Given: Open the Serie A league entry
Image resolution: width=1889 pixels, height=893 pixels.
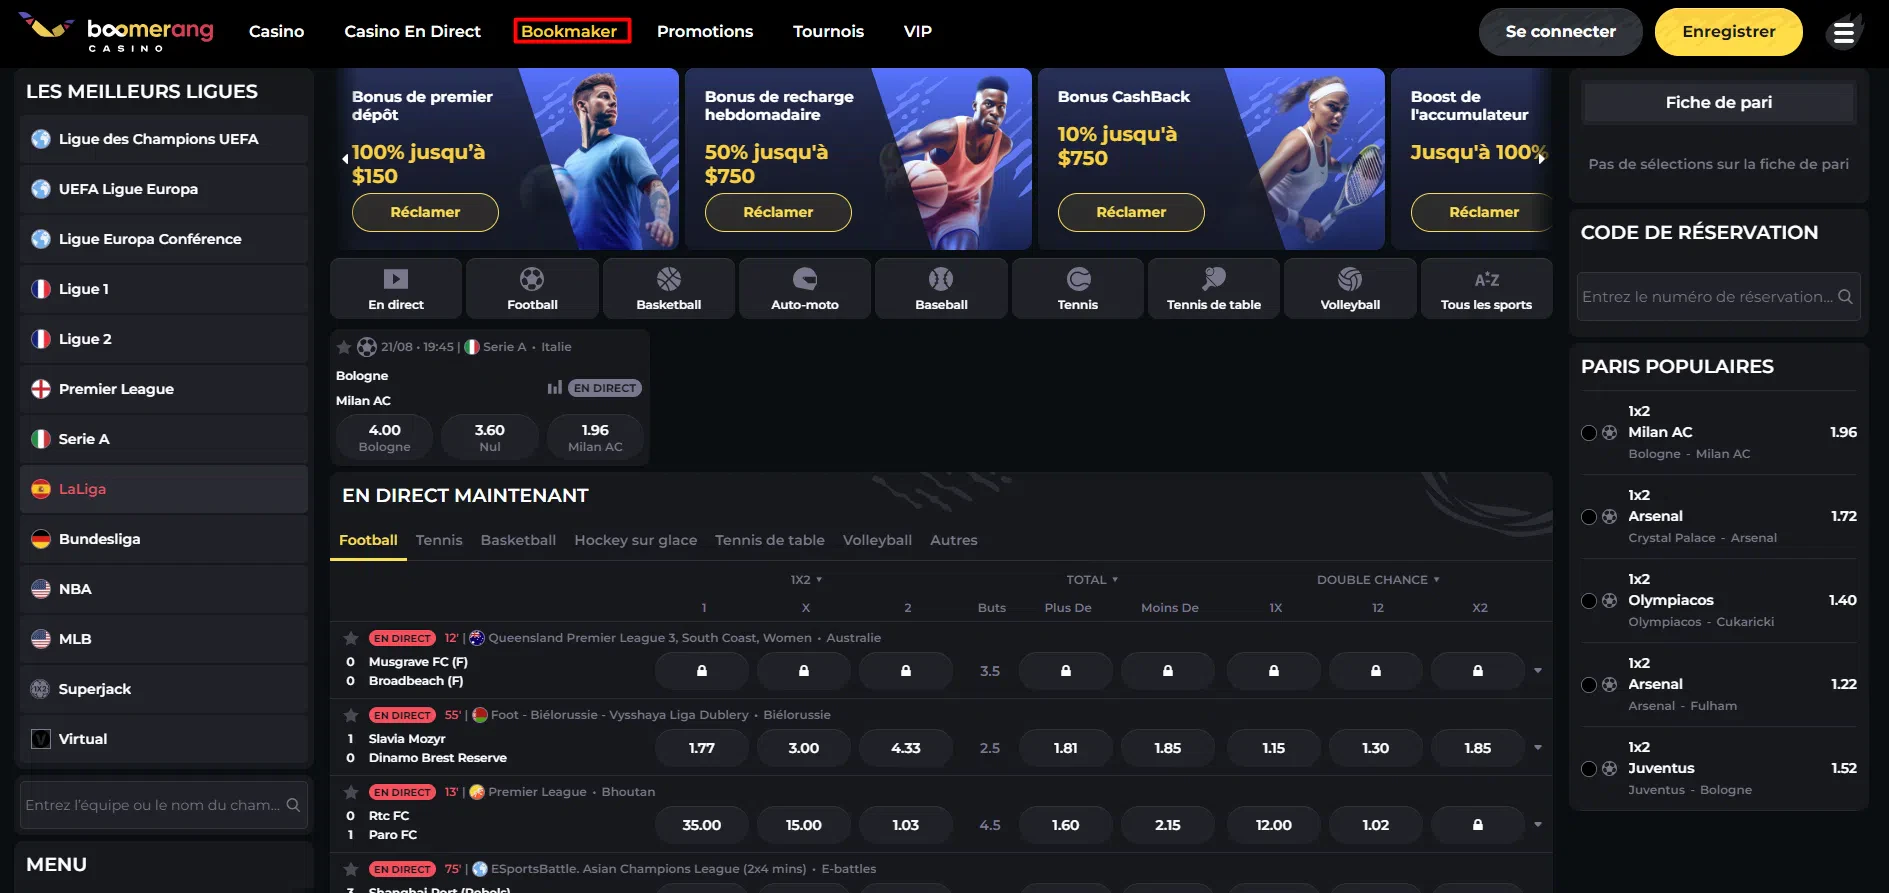Looking at the screenshot, I should 164,439.
